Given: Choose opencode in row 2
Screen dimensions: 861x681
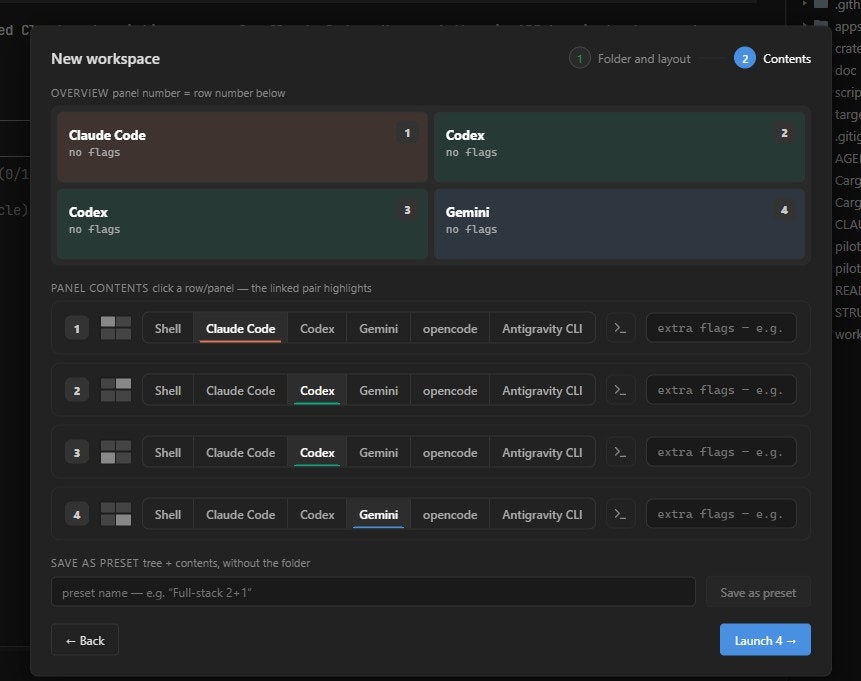Looking at the screenshot, I should pos(450,390).
